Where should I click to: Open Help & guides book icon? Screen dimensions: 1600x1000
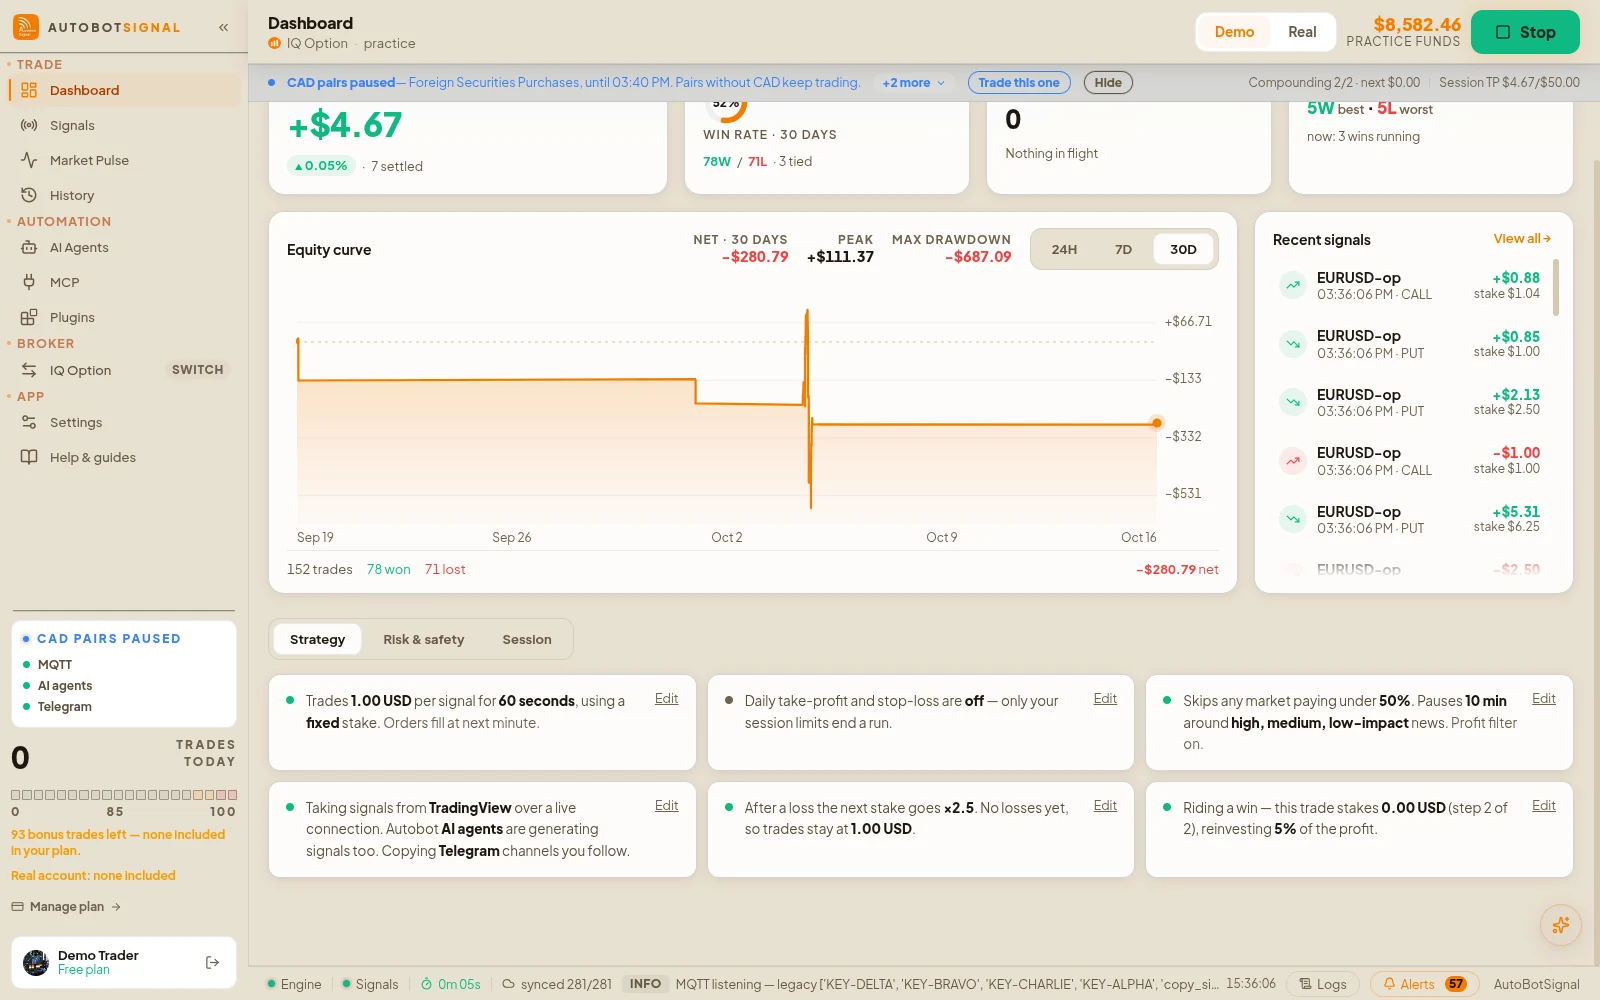click(29, 457)
